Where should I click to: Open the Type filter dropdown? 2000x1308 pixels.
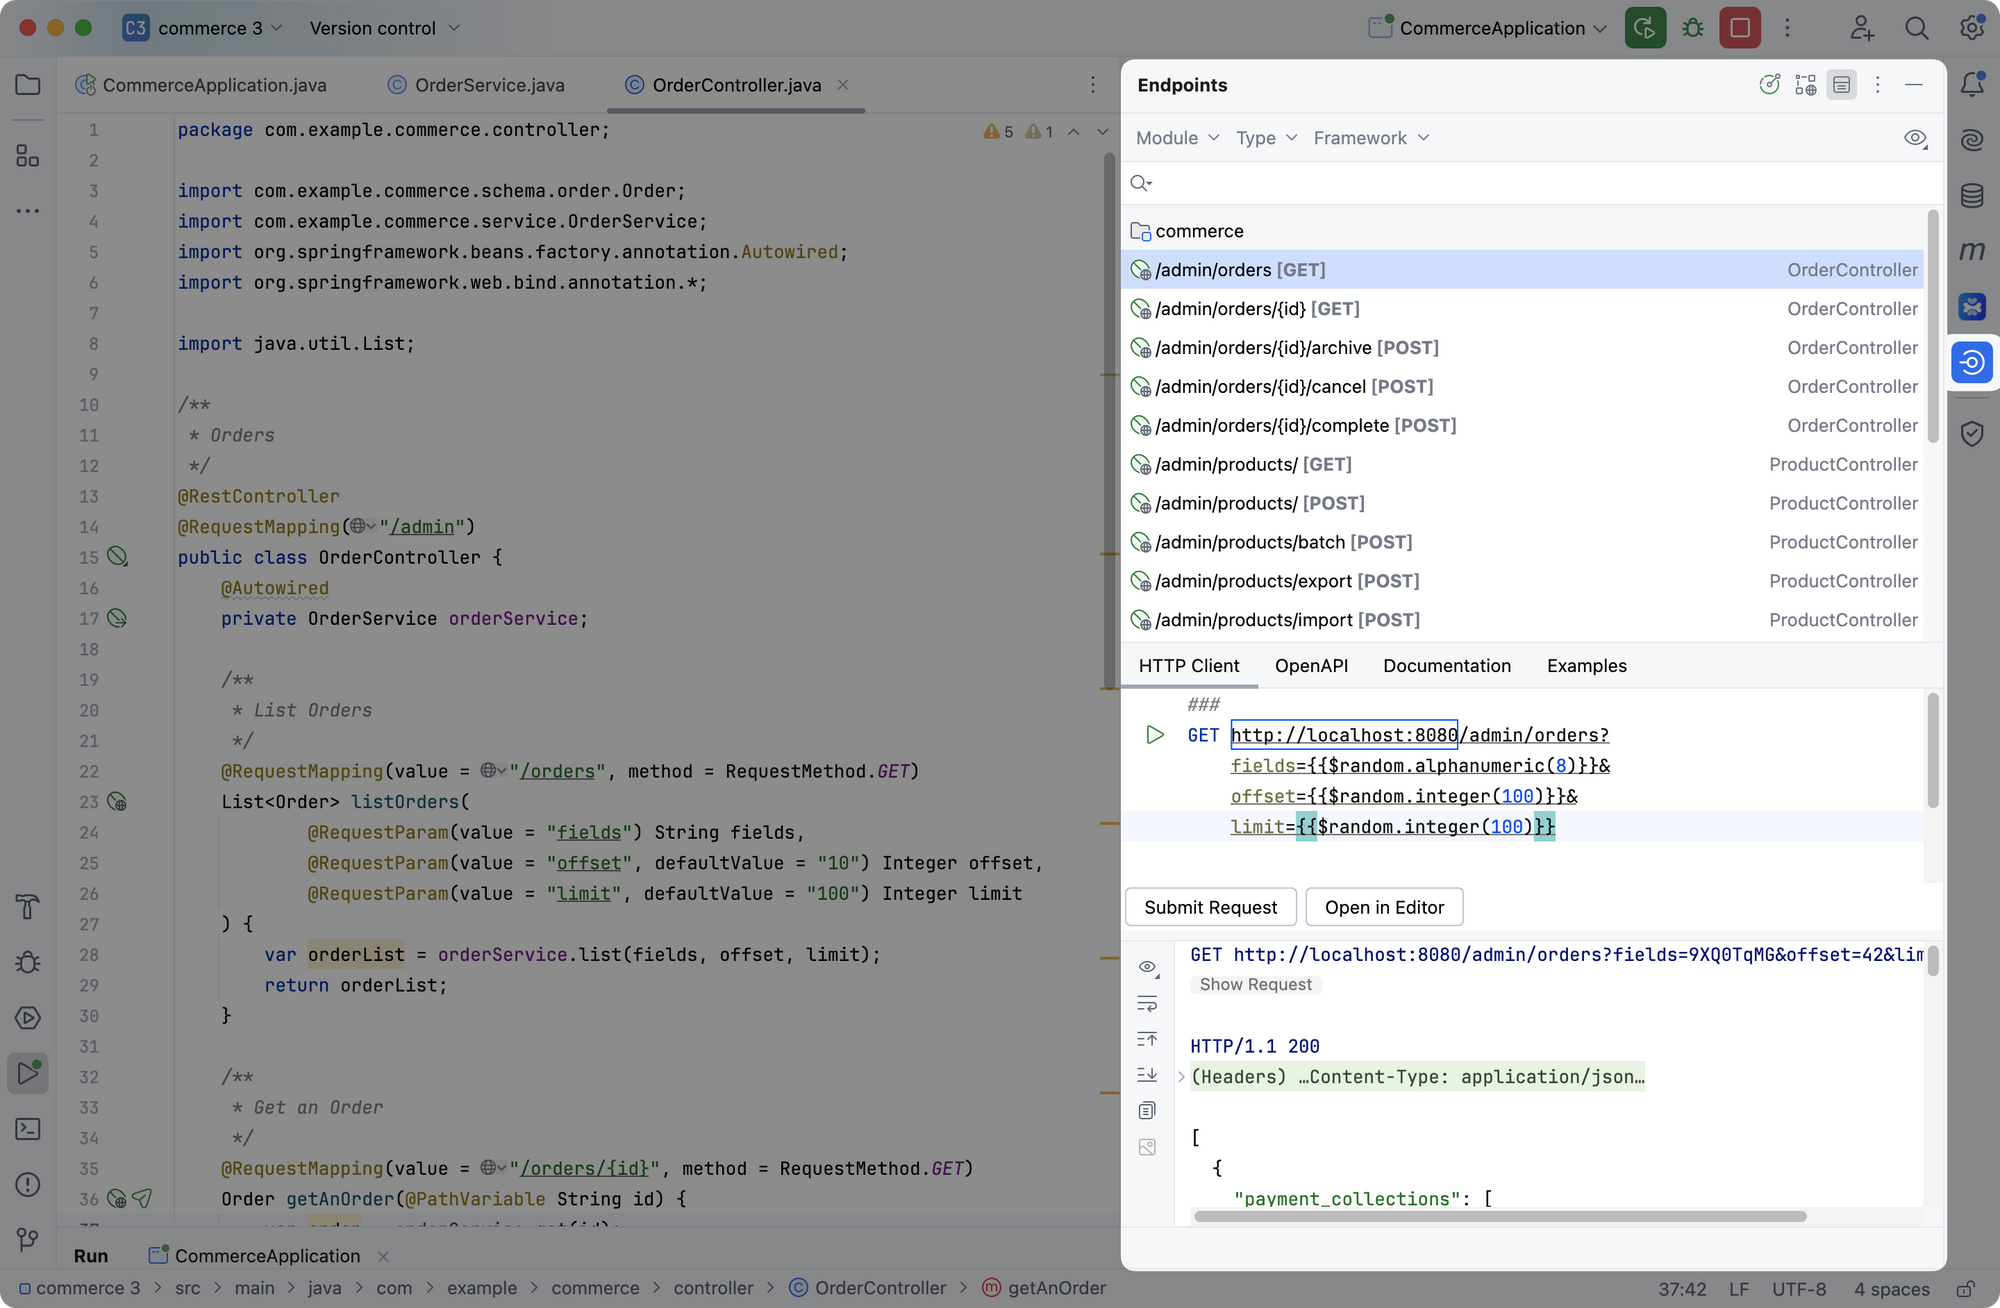pyautogui.click(x=1267, y=138)
